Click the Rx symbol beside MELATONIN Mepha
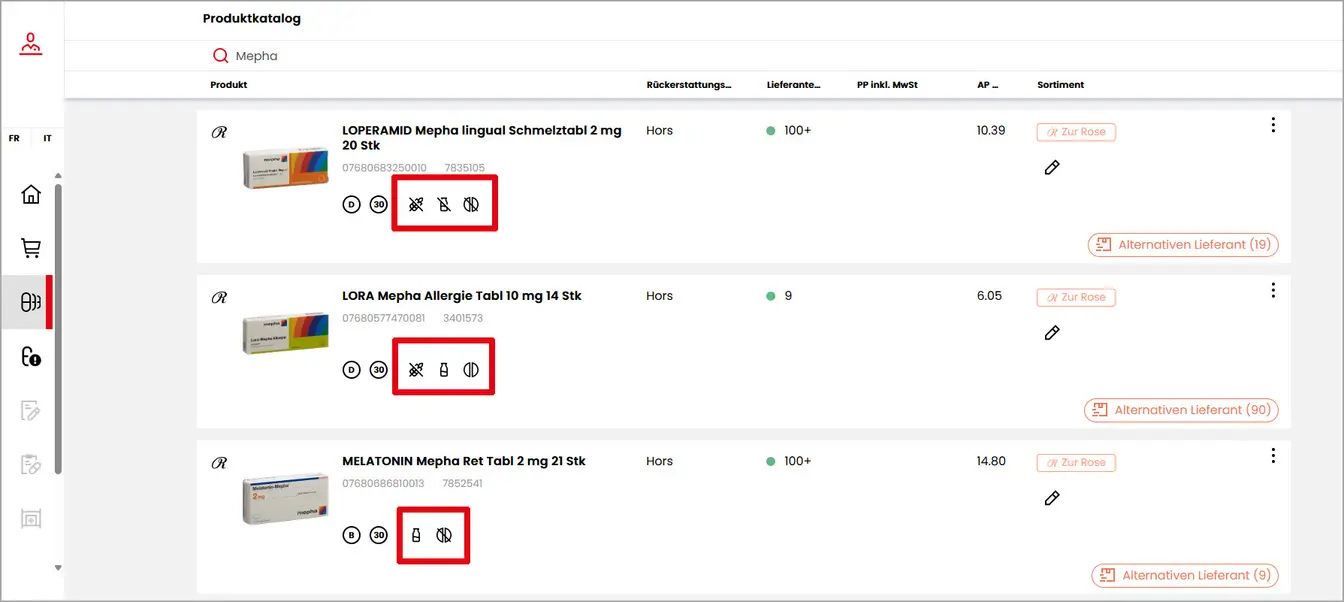1344x602 pixels. [219, 463]
